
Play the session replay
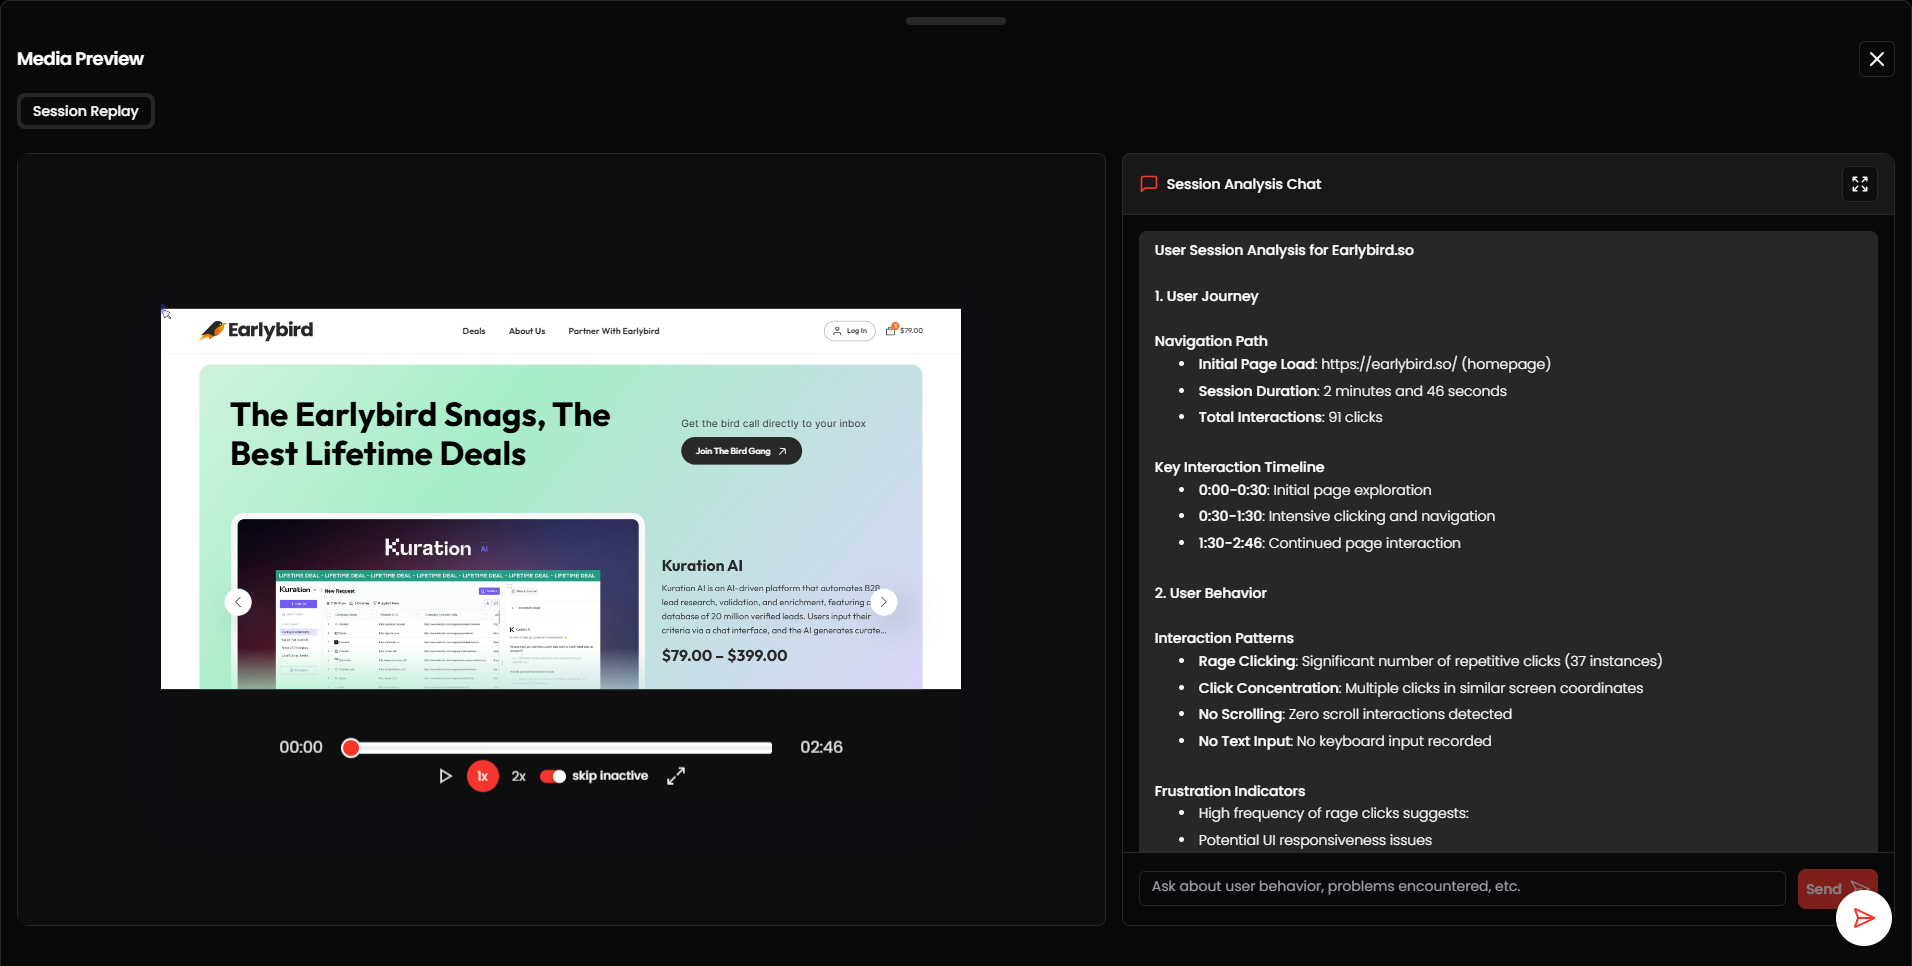446,776
